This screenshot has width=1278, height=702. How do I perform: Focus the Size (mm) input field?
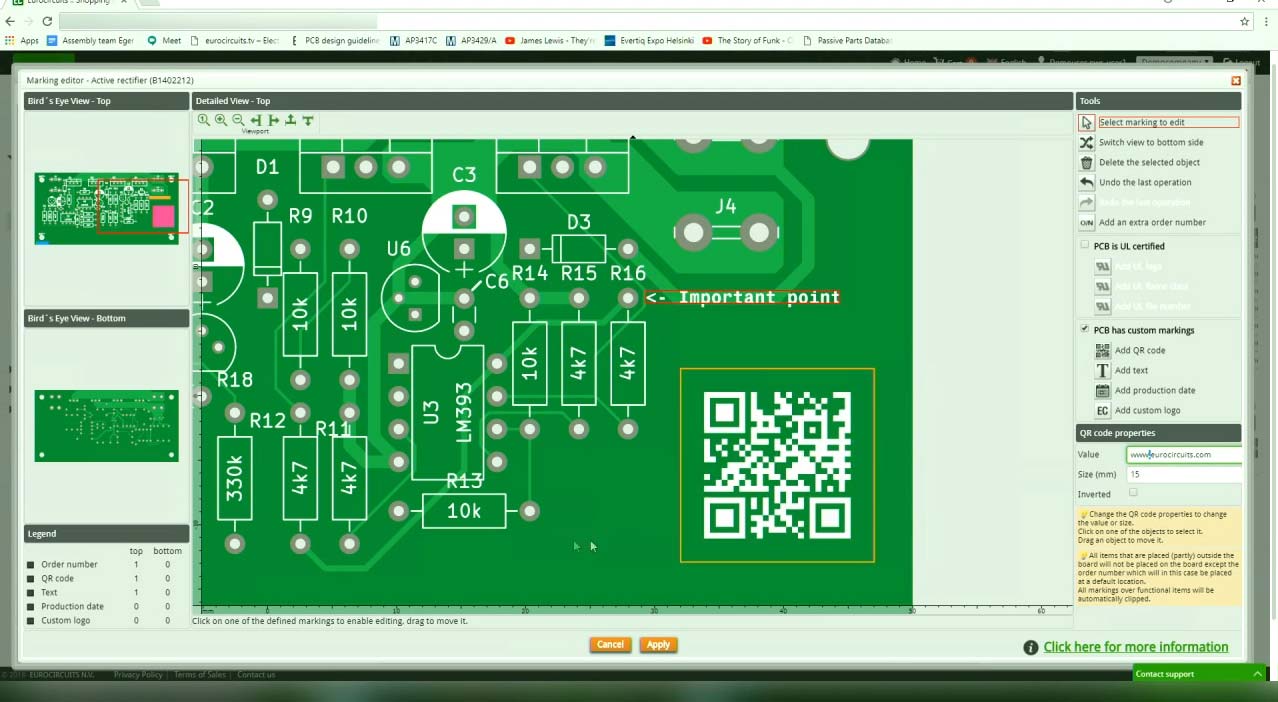[x=1184, y=474]
